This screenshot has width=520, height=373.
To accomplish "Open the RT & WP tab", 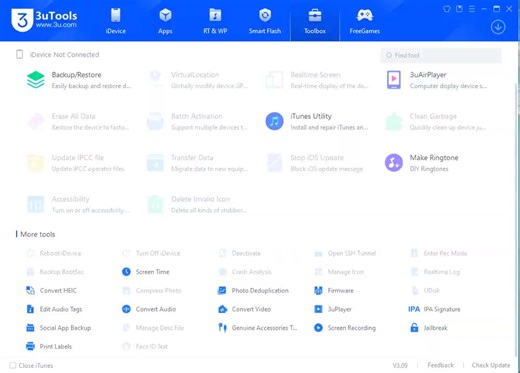I will [x=215, y=21].
